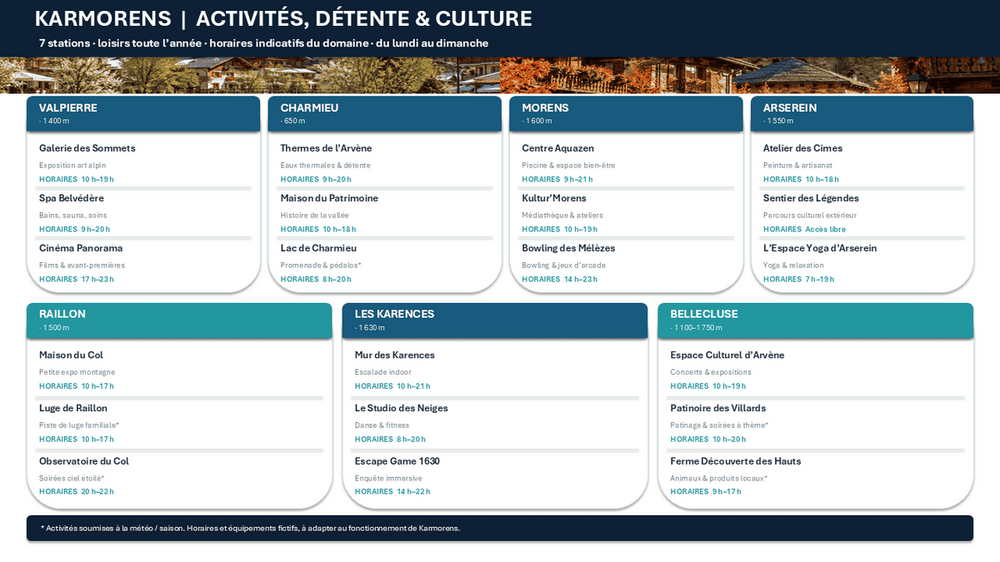Image resolution: width=1000 pixels, height=562 pixels.
Task: Click 'Atelier des Cimes' title
Action: click(x=802, y=148)
